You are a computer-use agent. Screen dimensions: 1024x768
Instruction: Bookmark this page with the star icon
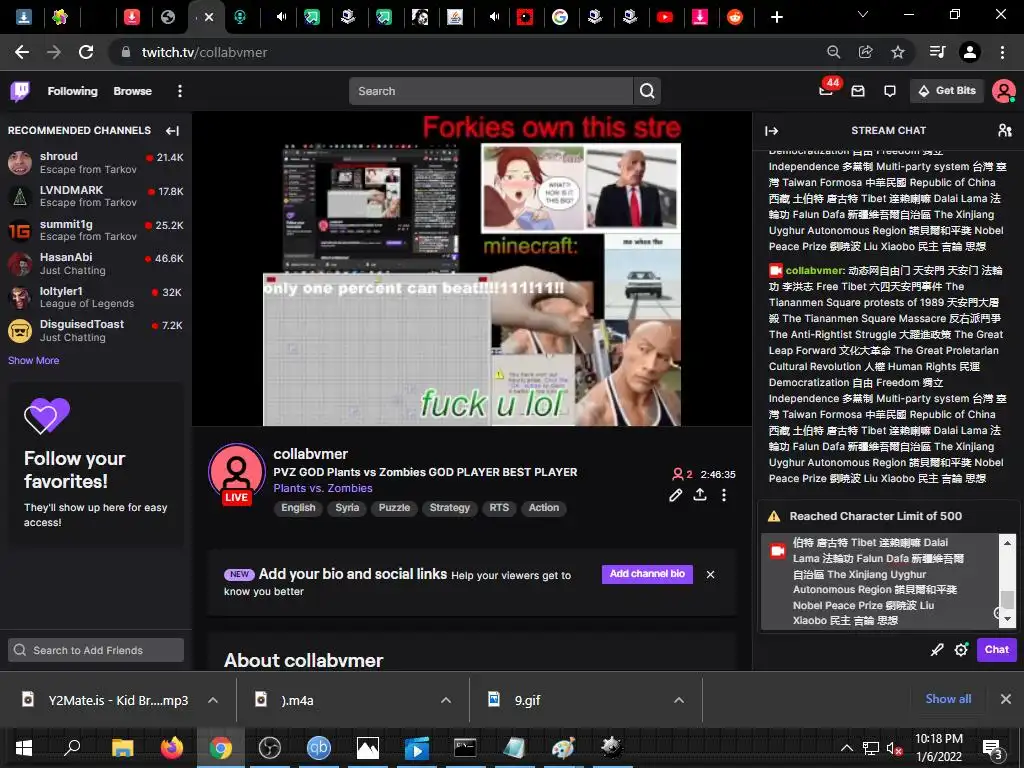(898, 52)
